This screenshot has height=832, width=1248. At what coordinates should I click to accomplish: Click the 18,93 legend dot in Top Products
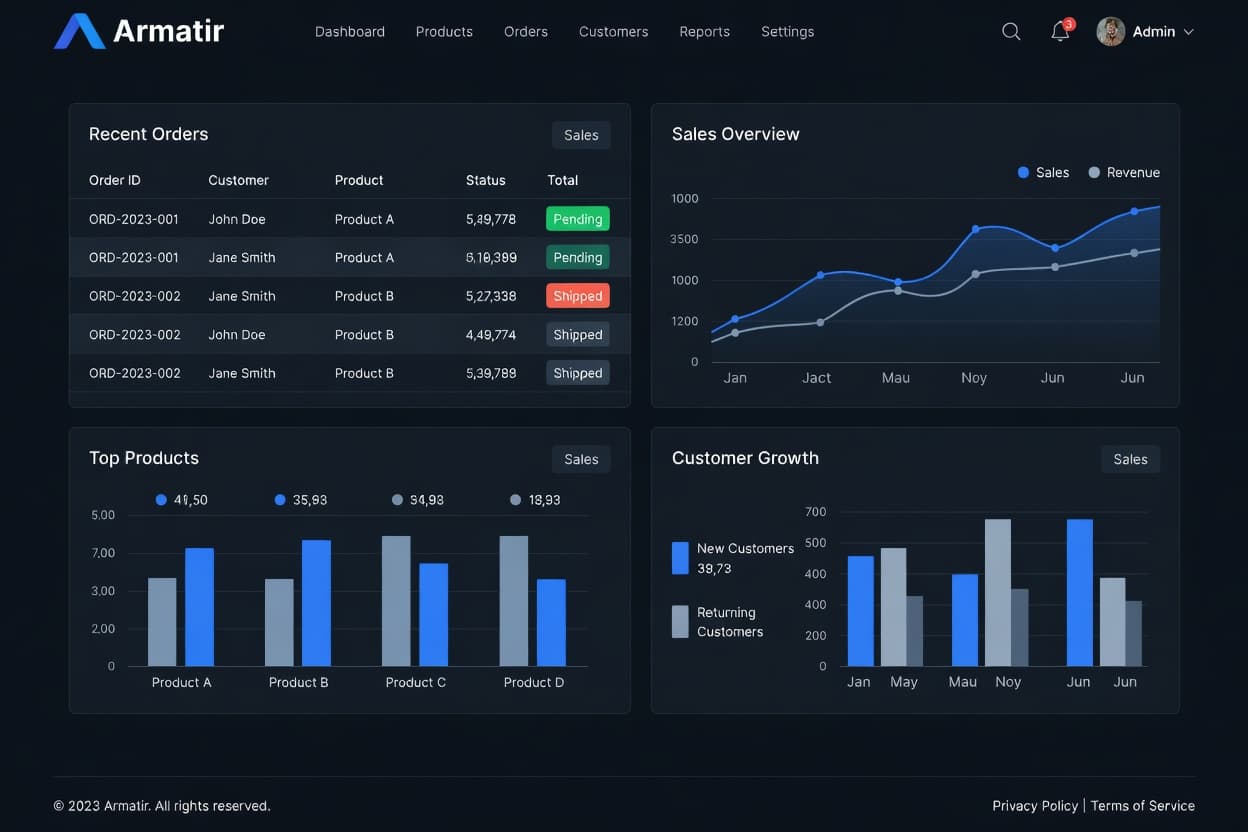pyautogui.click(x=515, y=500)
